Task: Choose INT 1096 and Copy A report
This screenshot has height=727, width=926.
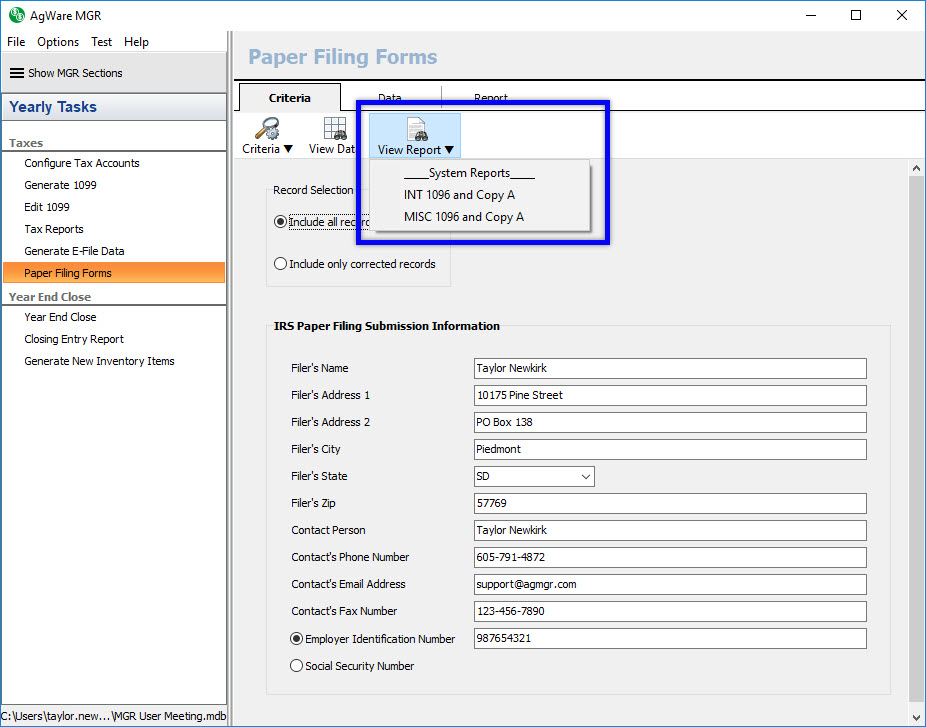Action: click(459, 195)
